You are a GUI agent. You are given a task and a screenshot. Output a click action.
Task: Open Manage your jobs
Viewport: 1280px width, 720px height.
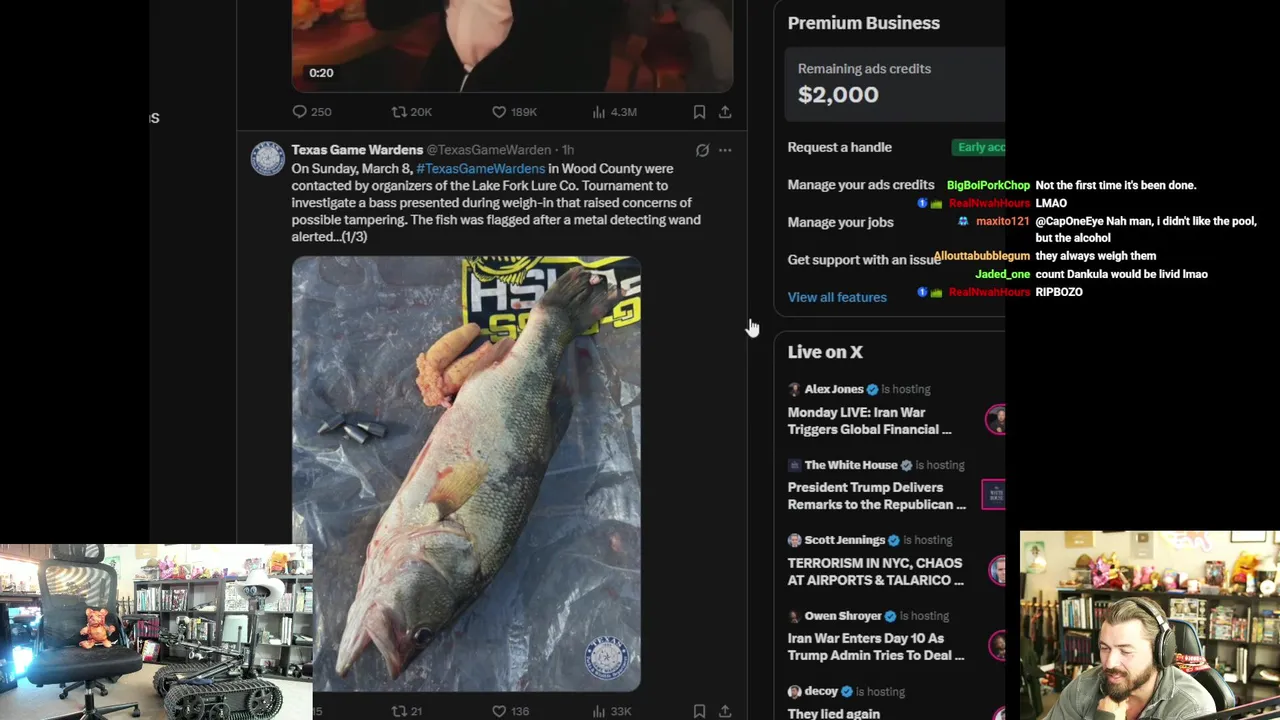[840, 222]
